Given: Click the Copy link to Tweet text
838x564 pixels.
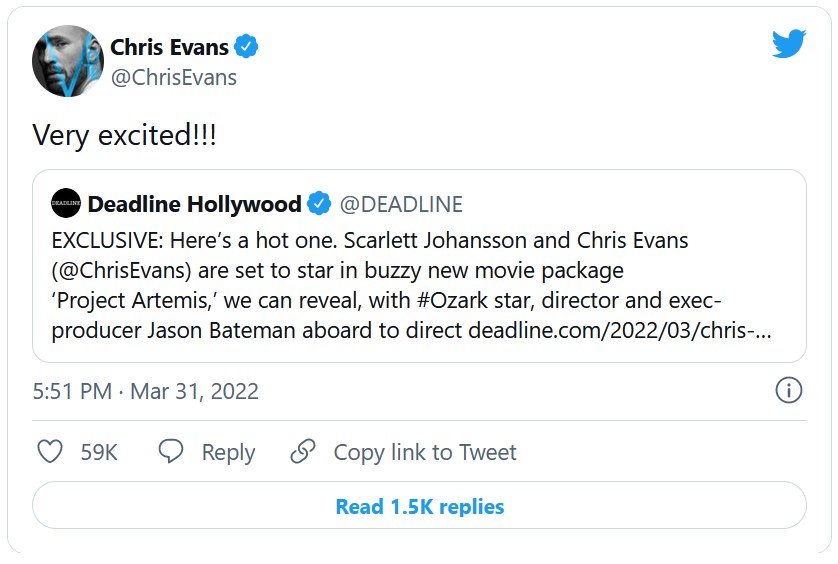Looking at the screenshot, I should (x=425, y=452).
